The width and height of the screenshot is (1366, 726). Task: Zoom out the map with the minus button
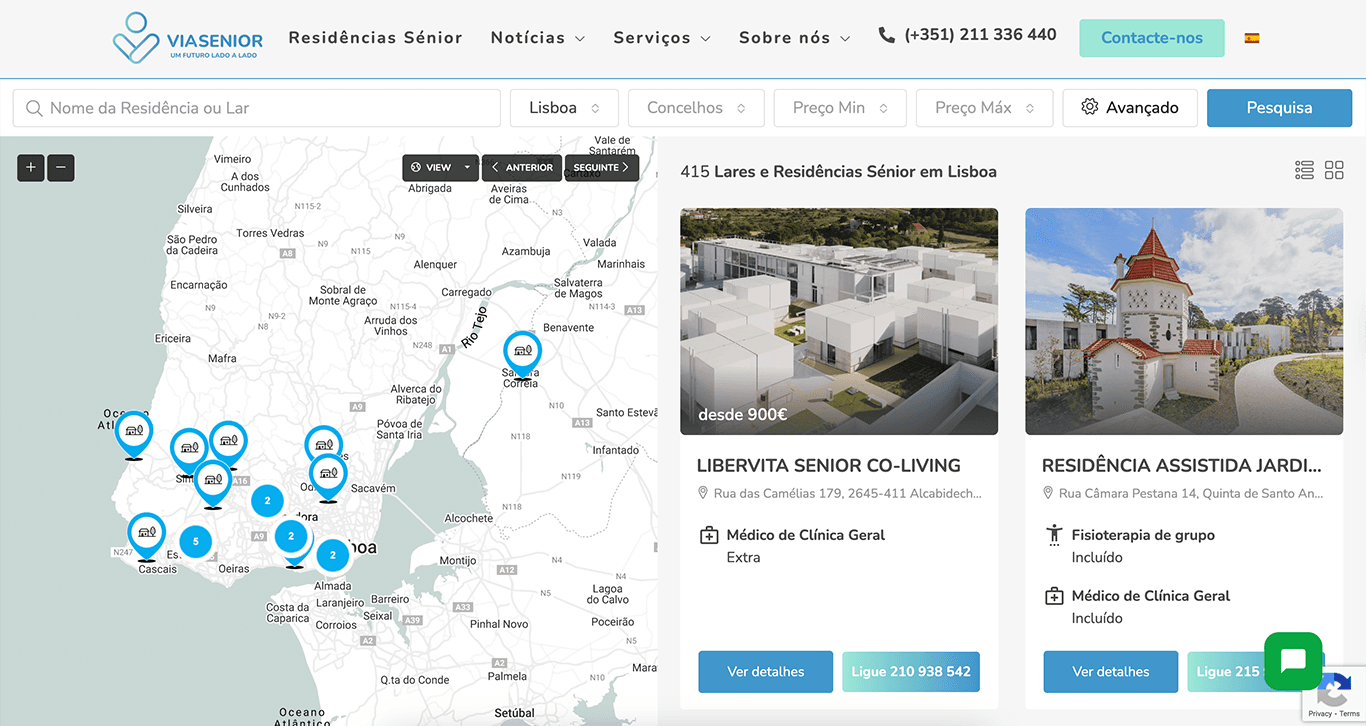click(x=60, y=168)
